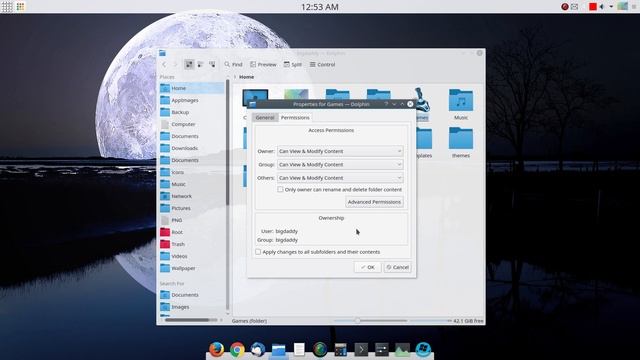This screenshot has height=360, width=640.
Task: Switch Dolphin to Icons view mode
Action: point(189,64)
